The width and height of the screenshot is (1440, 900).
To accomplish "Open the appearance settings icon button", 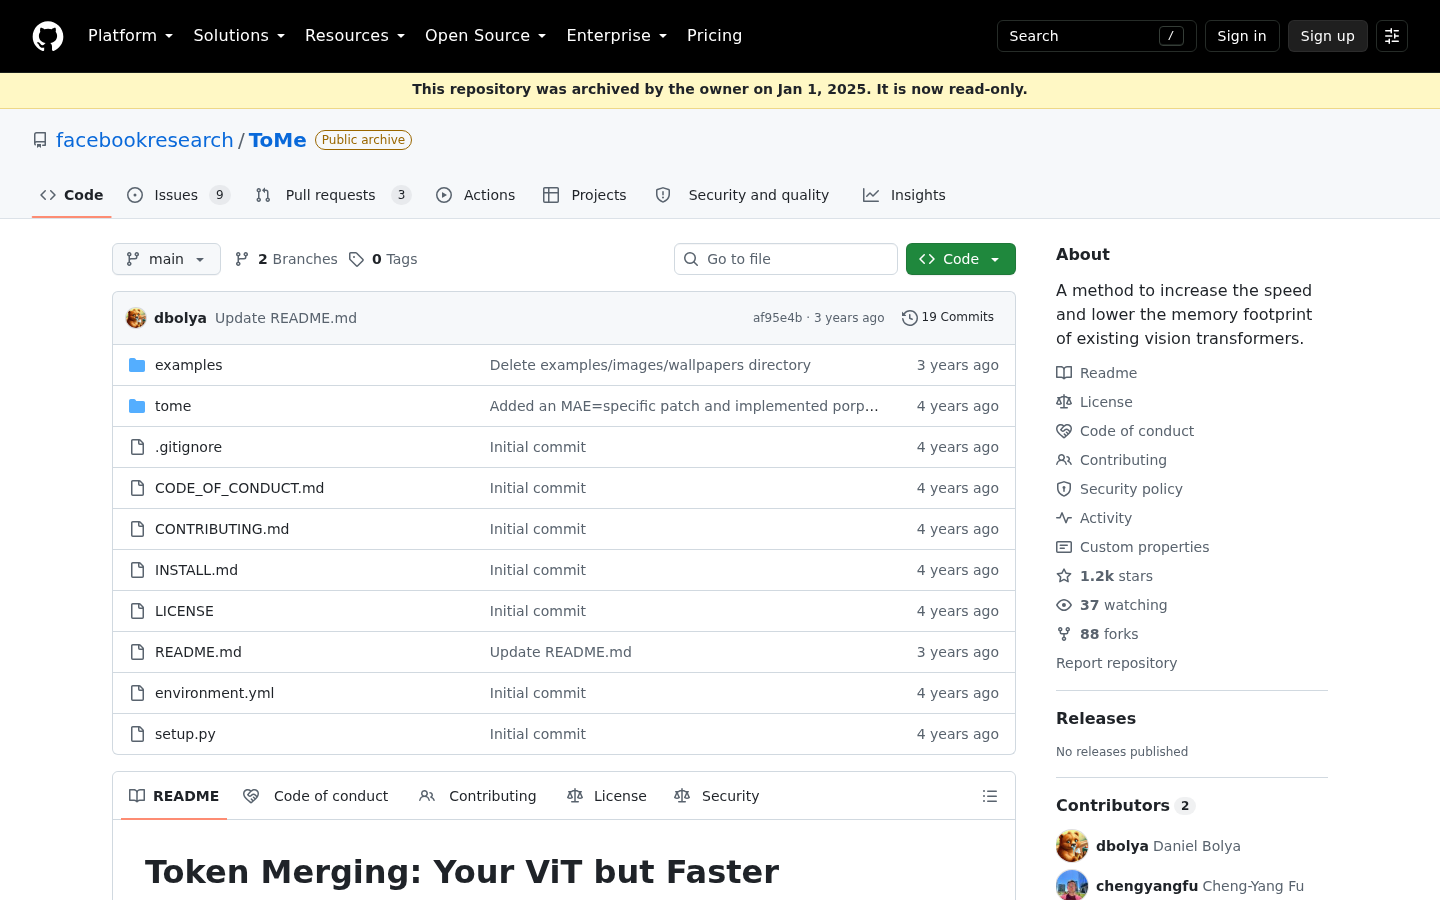I will click(1392, 36).
